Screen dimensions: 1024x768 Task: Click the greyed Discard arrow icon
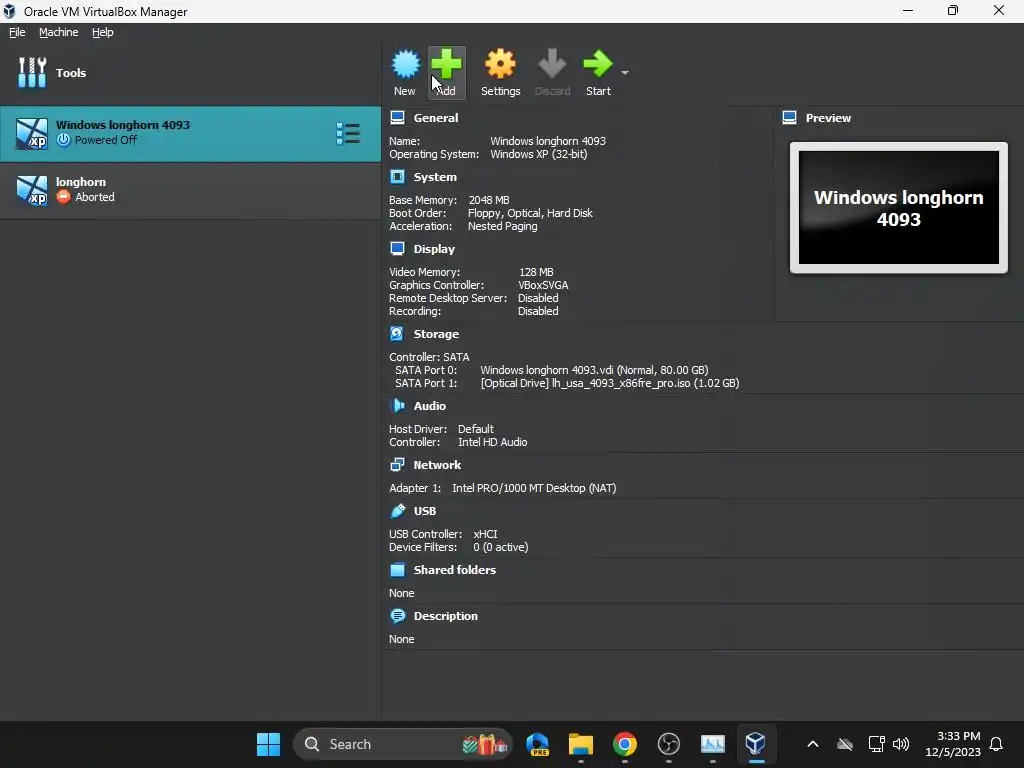point(552,64)
